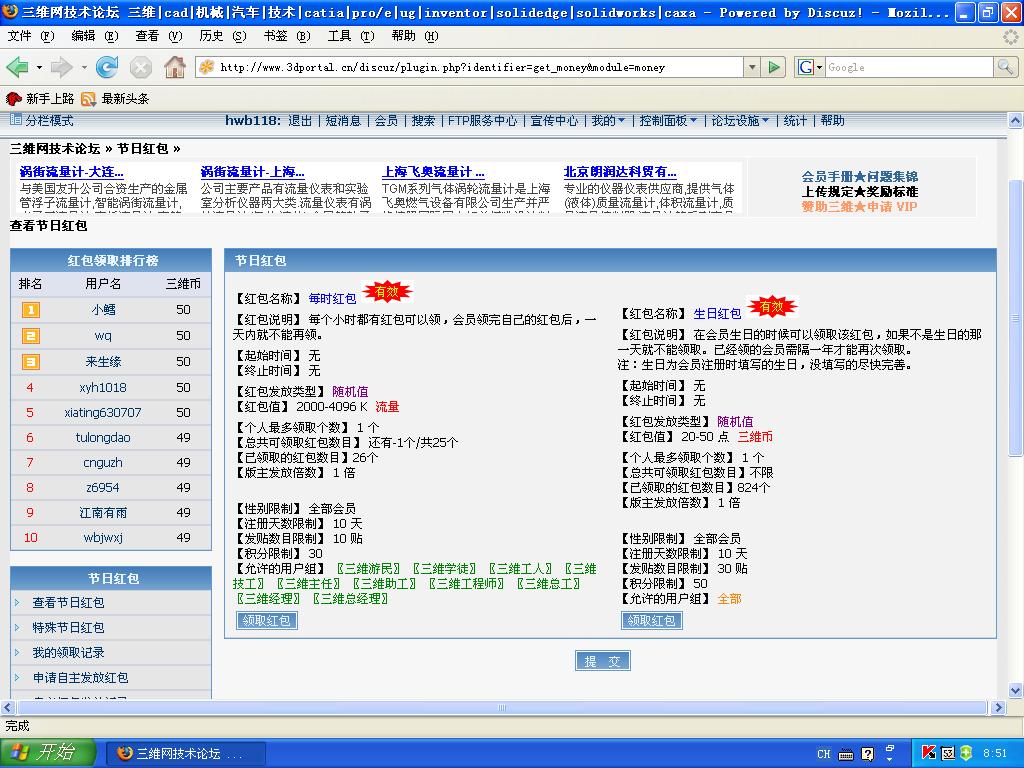Screen dimensions: 1024x768
Task: Click the Stop loading icon
Action: (140, 67)
